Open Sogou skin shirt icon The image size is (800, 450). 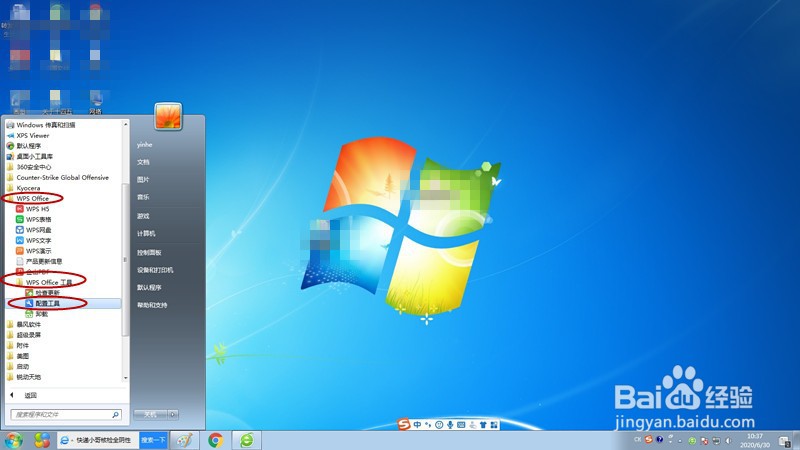[x=483, y=424]
